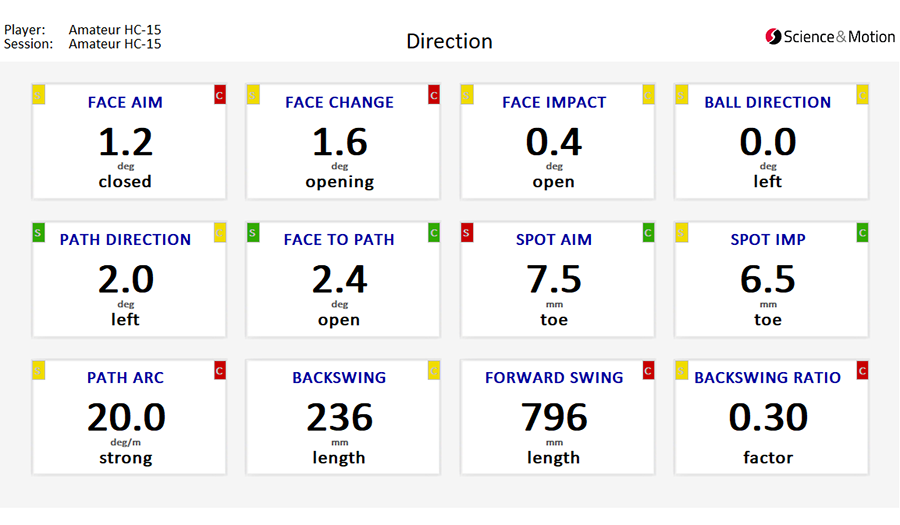900x525 pixels.
Task: Click the red C badge on Backswing Ratio
Action: tap(862, 371)
